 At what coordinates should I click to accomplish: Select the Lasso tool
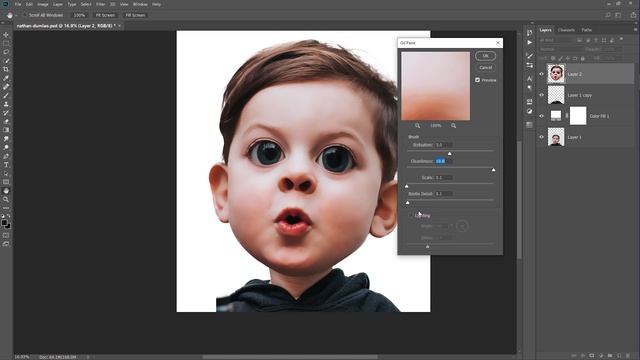coord(6,52)
